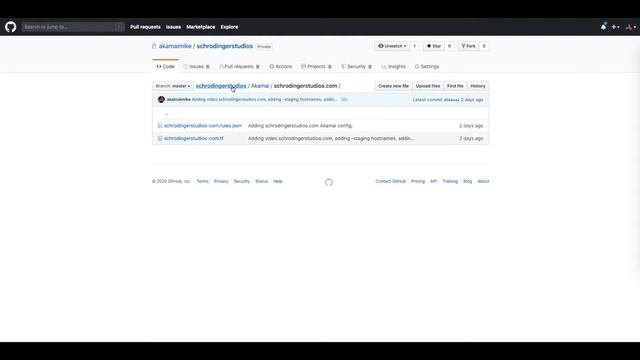Viewport: 640px width, 360px height.
Task: Switch to the Code tab
Action: (165, 67)
